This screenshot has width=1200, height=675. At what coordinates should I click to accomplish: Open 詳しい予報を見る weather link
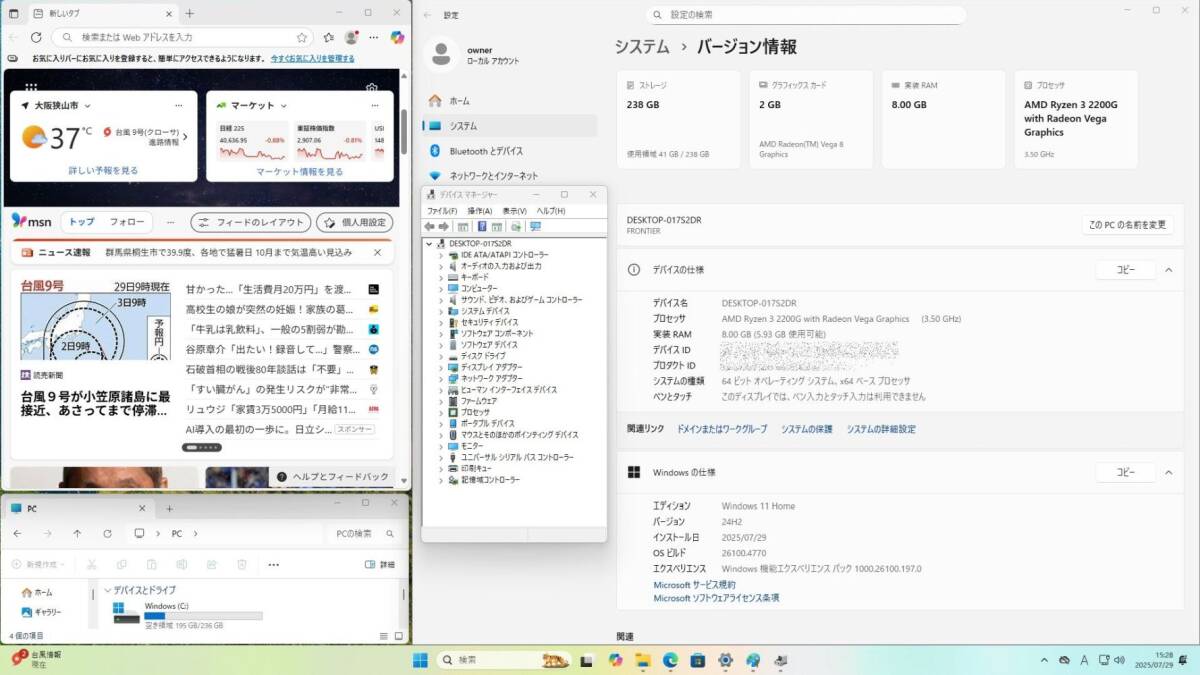click(x=103, y=171)
